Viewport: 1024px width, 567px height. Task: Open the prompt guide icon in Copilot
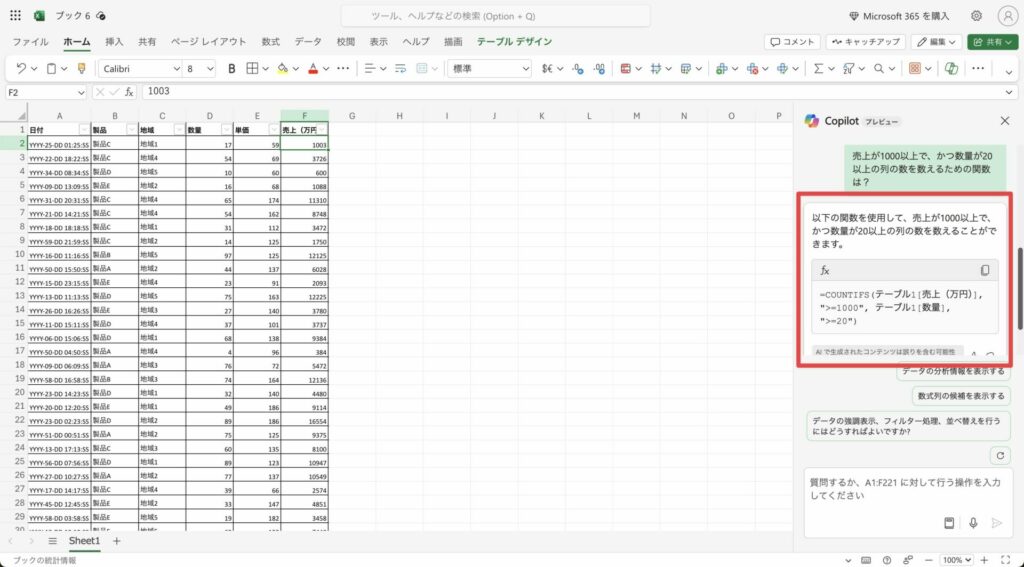[950, 523]
